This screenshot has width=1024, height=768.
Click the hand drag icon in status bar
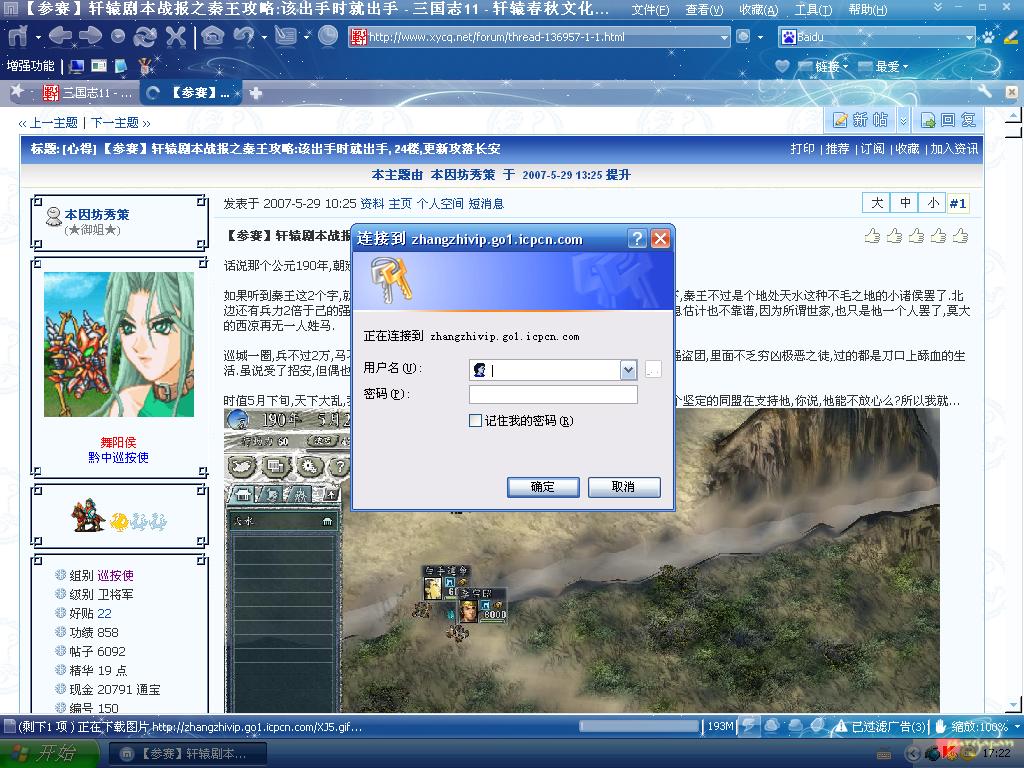[x=940, y=726]
